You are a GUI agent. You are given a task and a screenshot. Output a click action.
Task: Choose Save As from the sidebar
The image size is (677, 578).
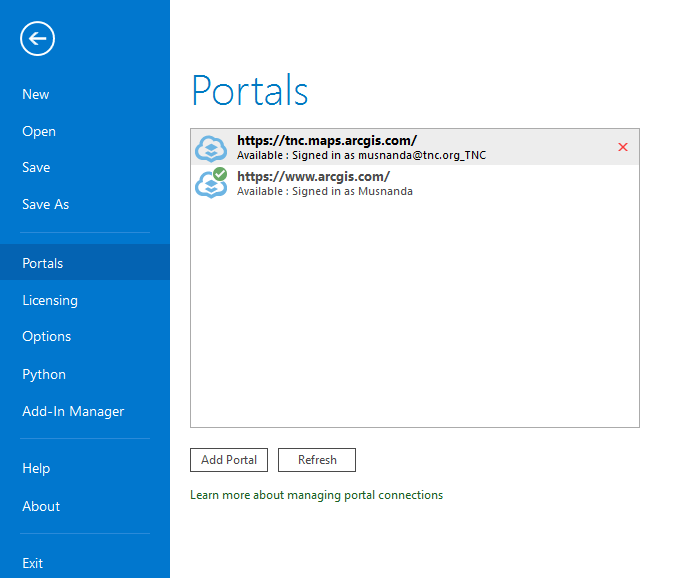click(x=46, y=204)
